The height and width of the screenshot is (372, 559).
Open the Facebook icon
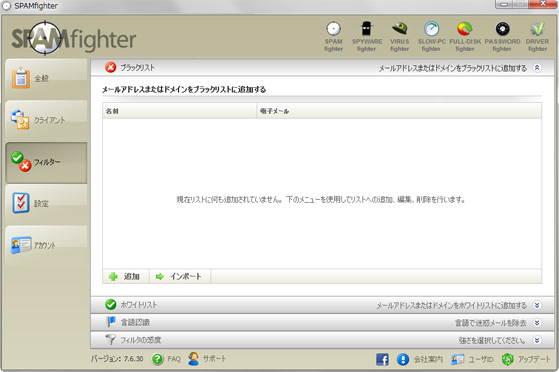(x=382, y=359)
